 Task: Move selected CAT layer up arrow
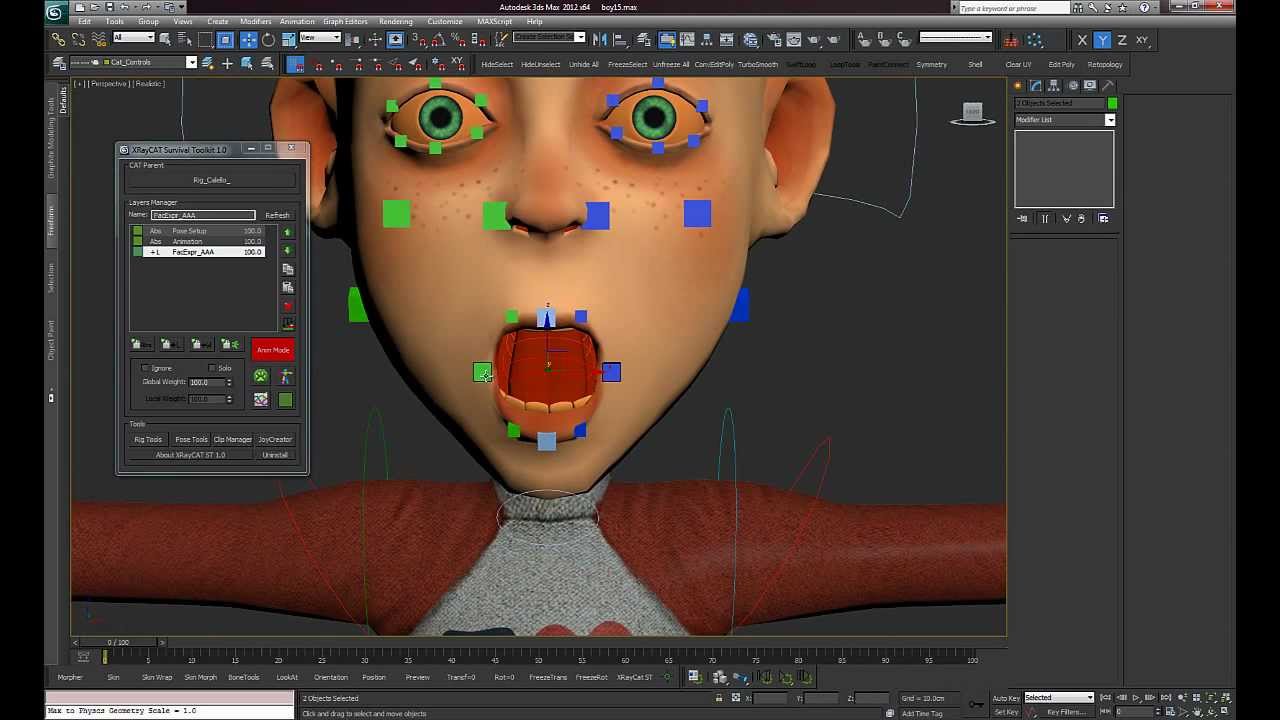coord(288,232)
